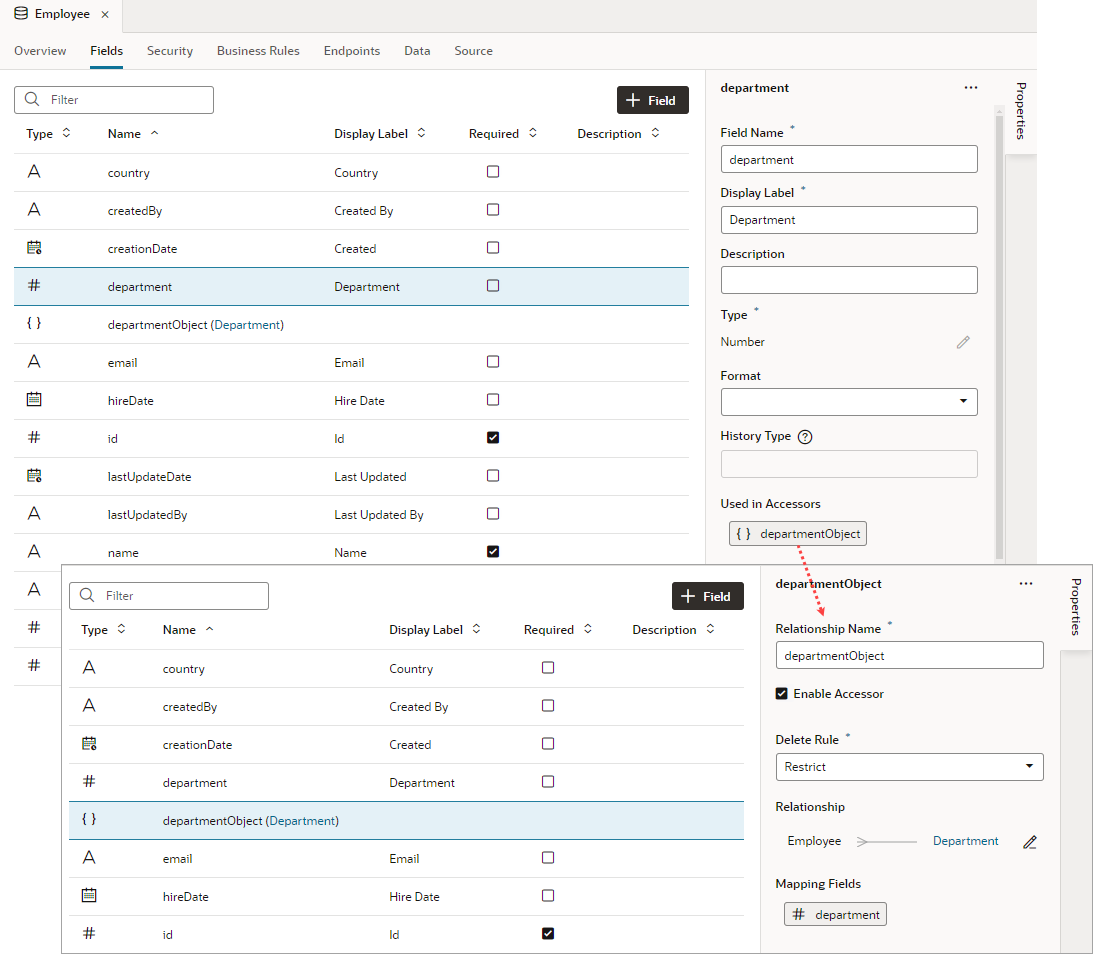Click string icon of upper name row
The width and height of the screenshot is (1093, 954).
pyautogui.click(x=33, y=551)
